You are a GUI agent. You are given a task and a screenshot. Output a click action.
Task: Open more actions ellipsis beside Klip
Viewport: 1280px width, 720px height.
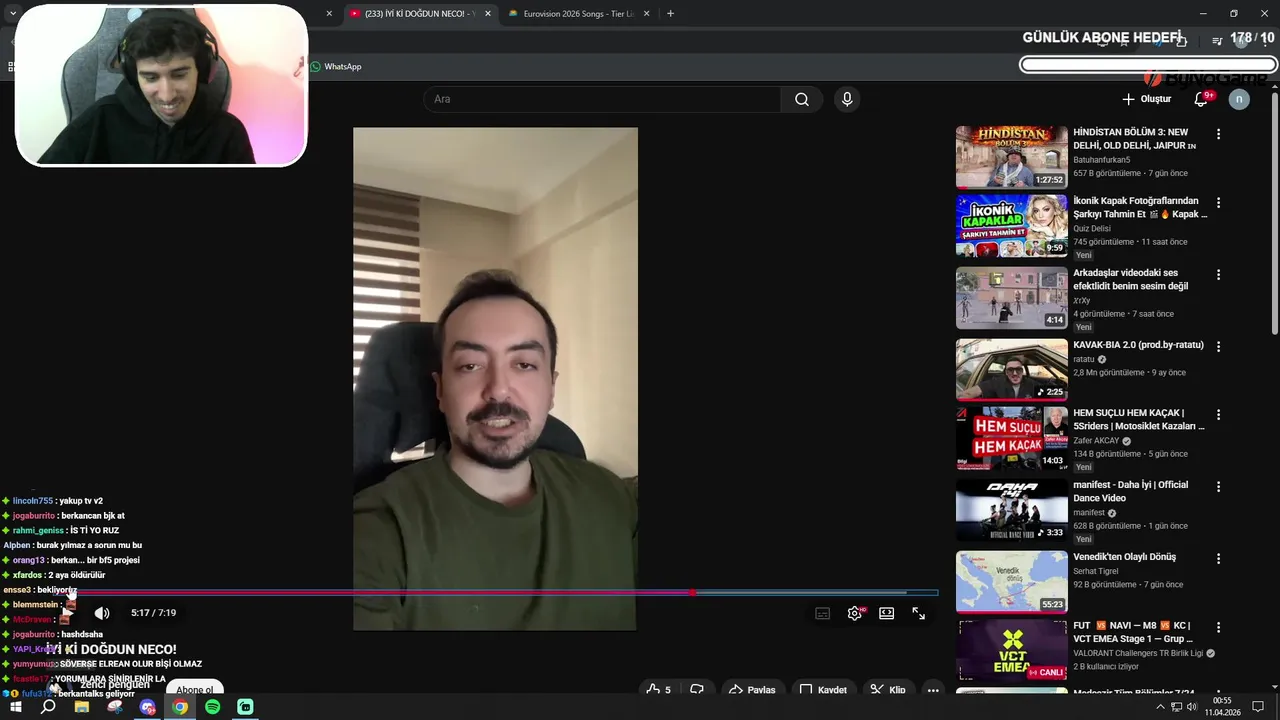click(932, 690)
